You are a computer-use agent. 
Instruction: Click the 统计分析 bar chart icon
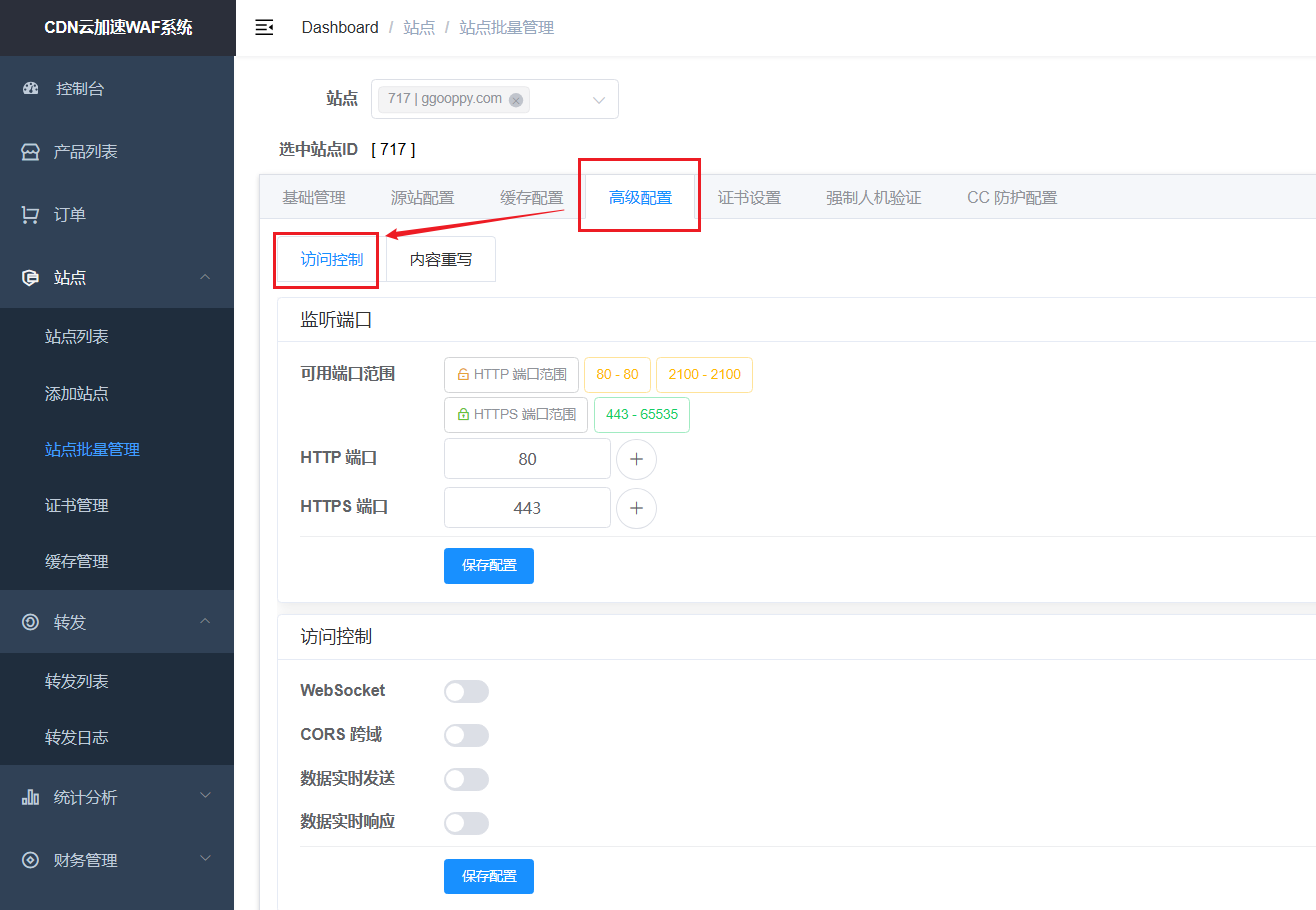coord(31,797)
